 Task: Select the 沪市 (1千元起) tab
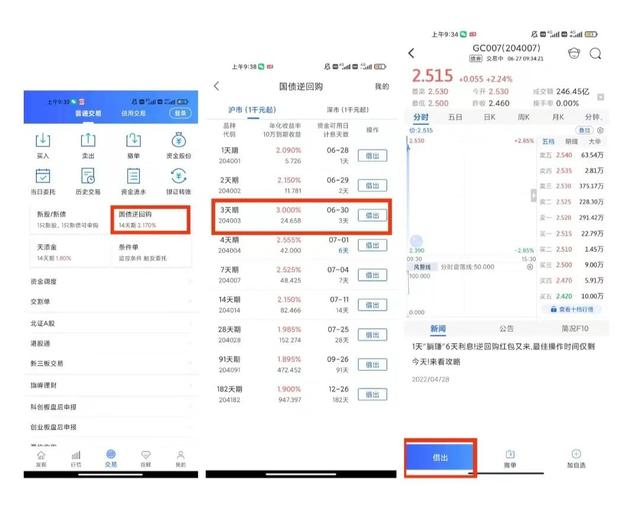point(252,110)
